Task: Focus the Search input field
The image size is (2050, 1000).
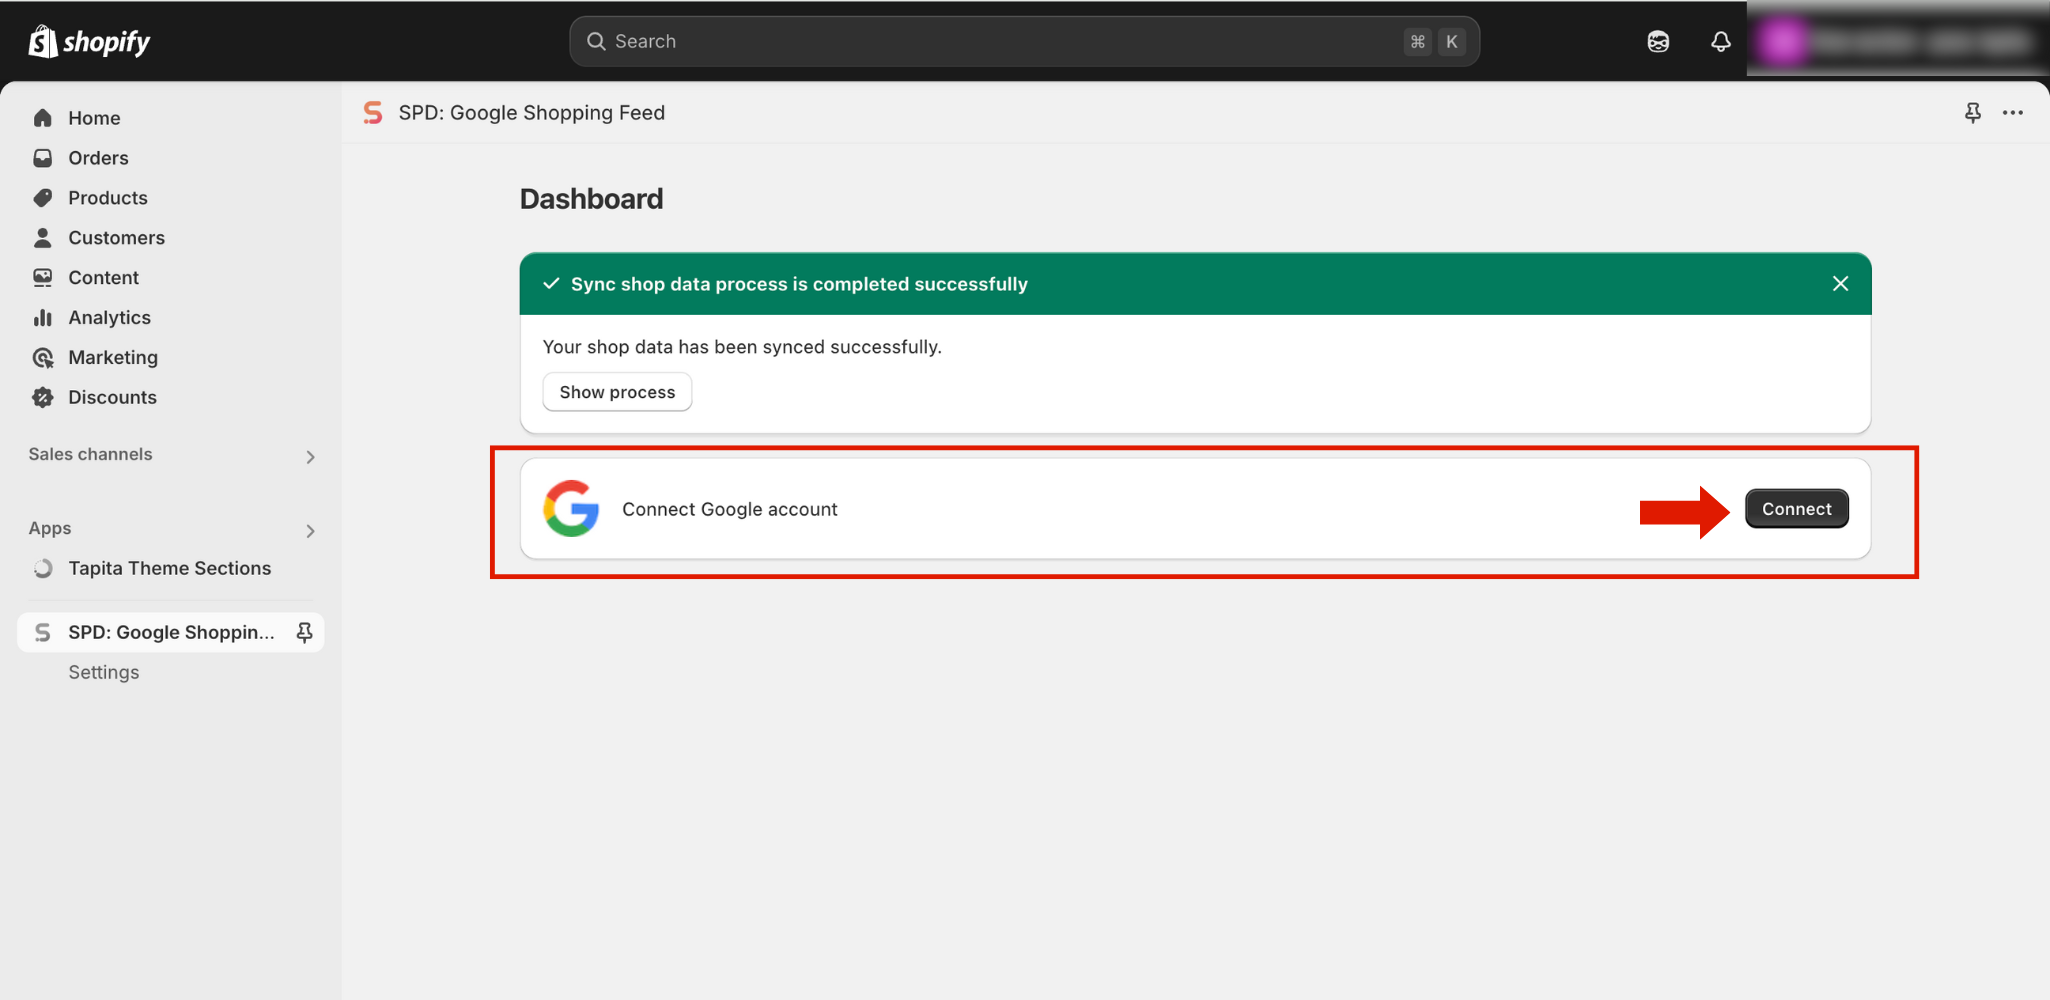Action: click(1024, 41)
